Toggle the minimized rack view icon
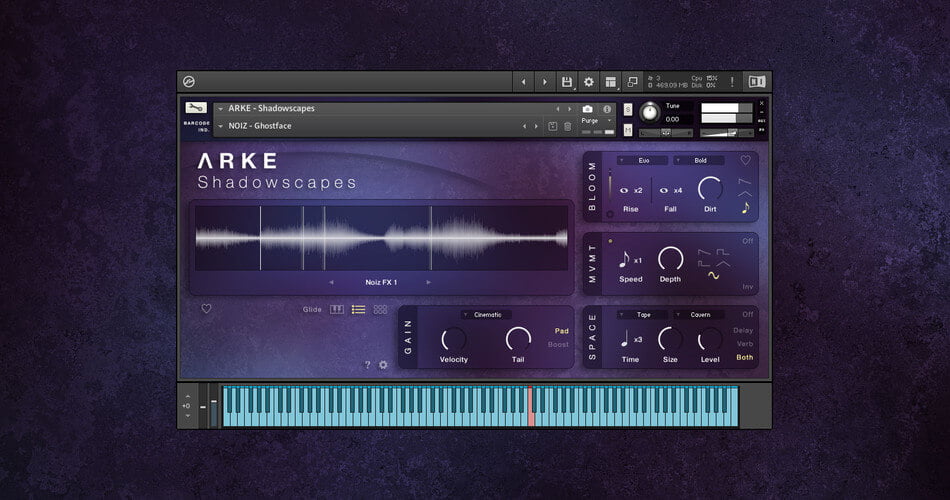Viewport: 950px width, 500px height. (632, 82)
